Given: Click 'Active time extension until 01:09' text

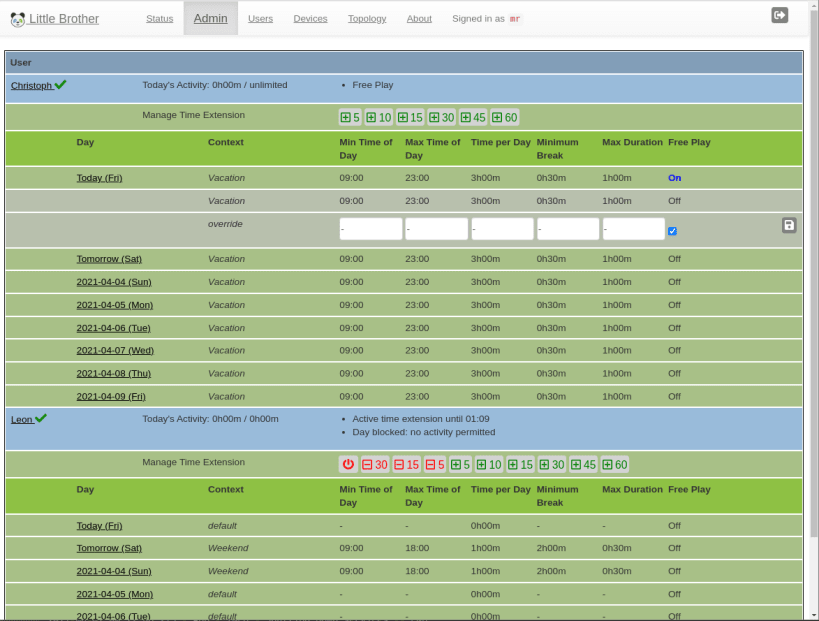Looking at the screenshot, I should click(421, 419).
